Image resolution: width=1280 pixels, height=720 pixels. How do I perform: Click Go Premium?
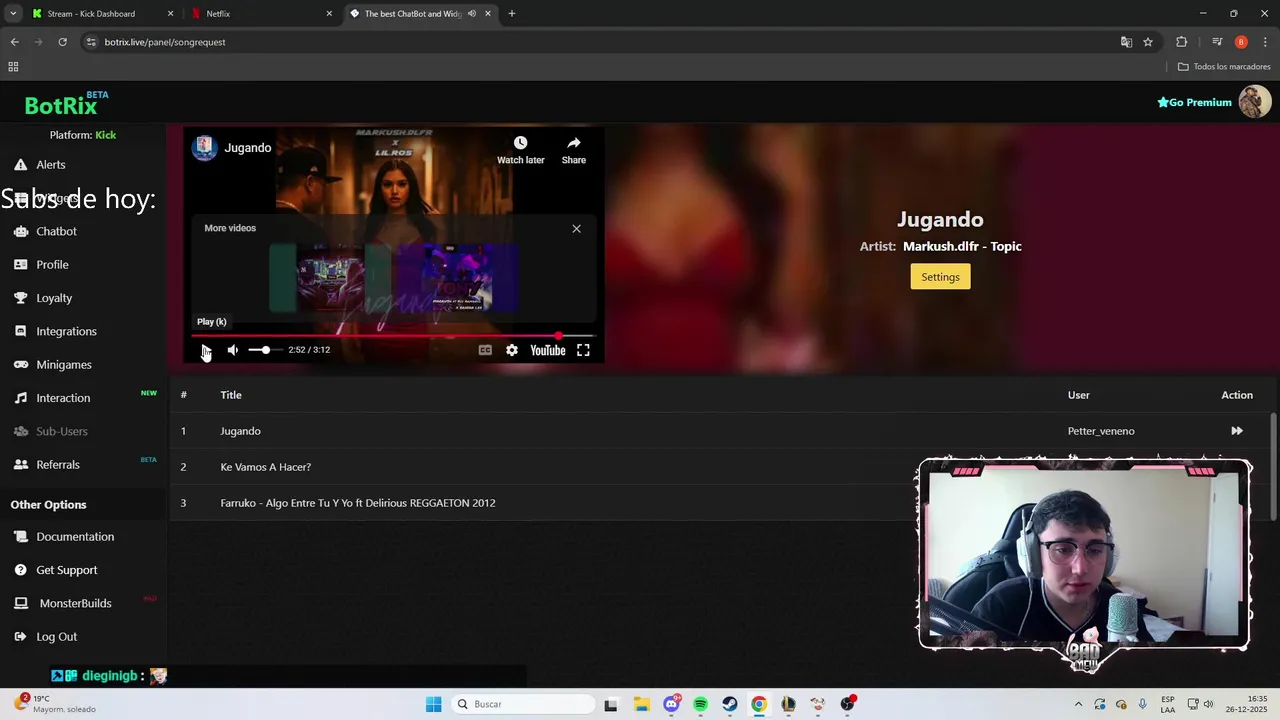1194,102
